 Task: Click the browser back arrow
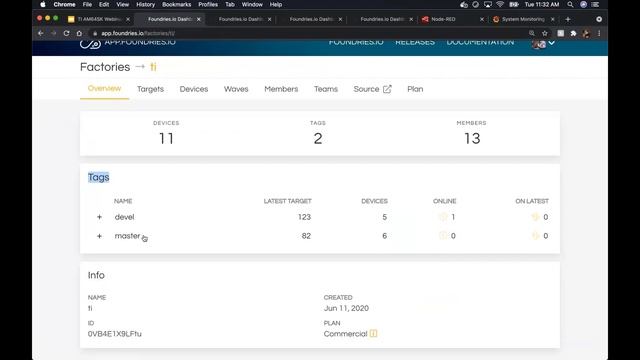(40, 33)
